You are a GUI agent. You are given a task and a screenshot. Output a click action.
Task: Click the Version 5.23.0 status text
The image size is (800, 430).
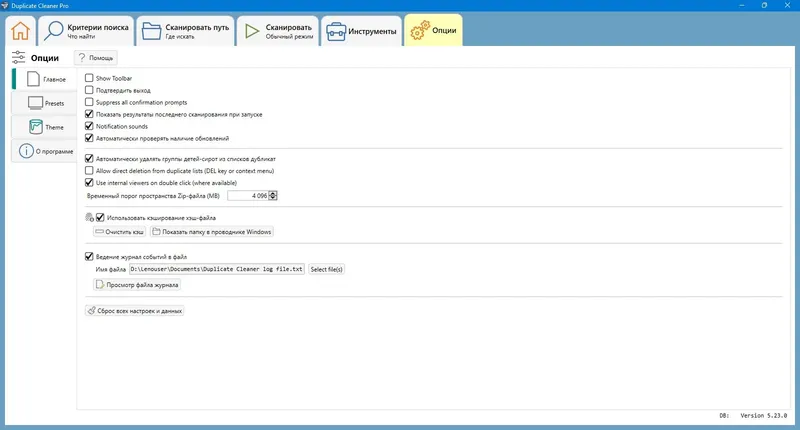click(x=764, y=416)
